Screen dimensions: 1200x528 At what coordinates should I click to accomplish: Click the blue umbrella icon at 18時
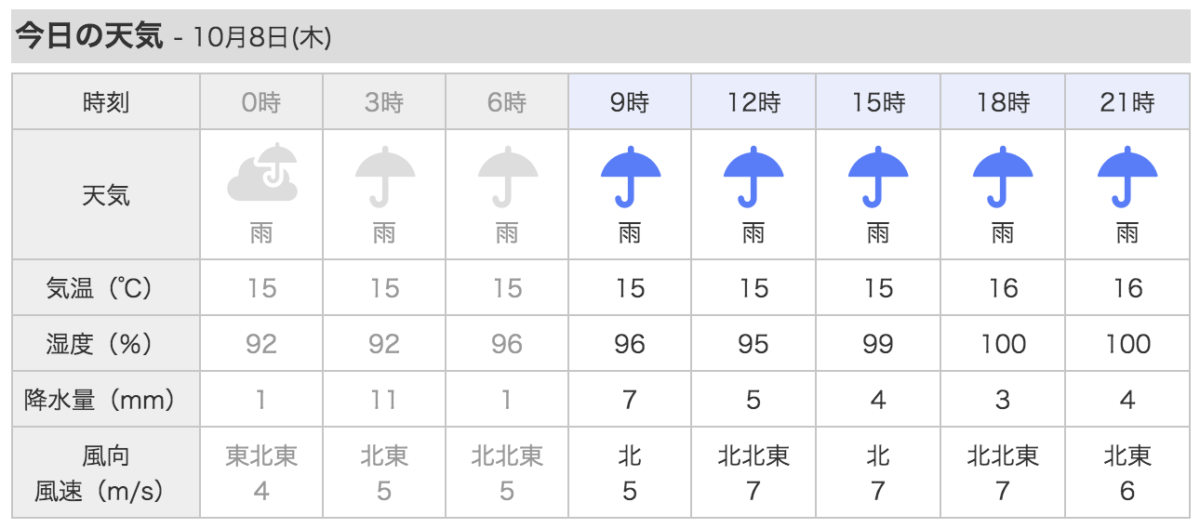pyautogui.click(x=1003, y=177)
